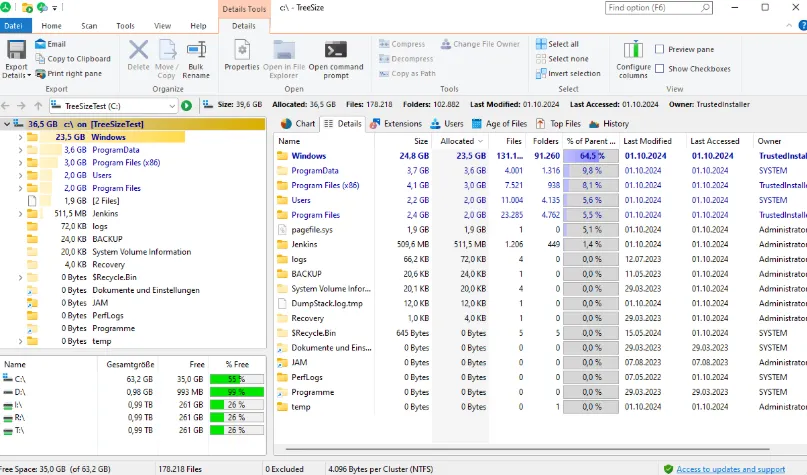Image resolution: width=807 pixels, height=475 pixels.
Task: Expand temp folder in tree
Action: pyautogui.click(x=20, y=341)
